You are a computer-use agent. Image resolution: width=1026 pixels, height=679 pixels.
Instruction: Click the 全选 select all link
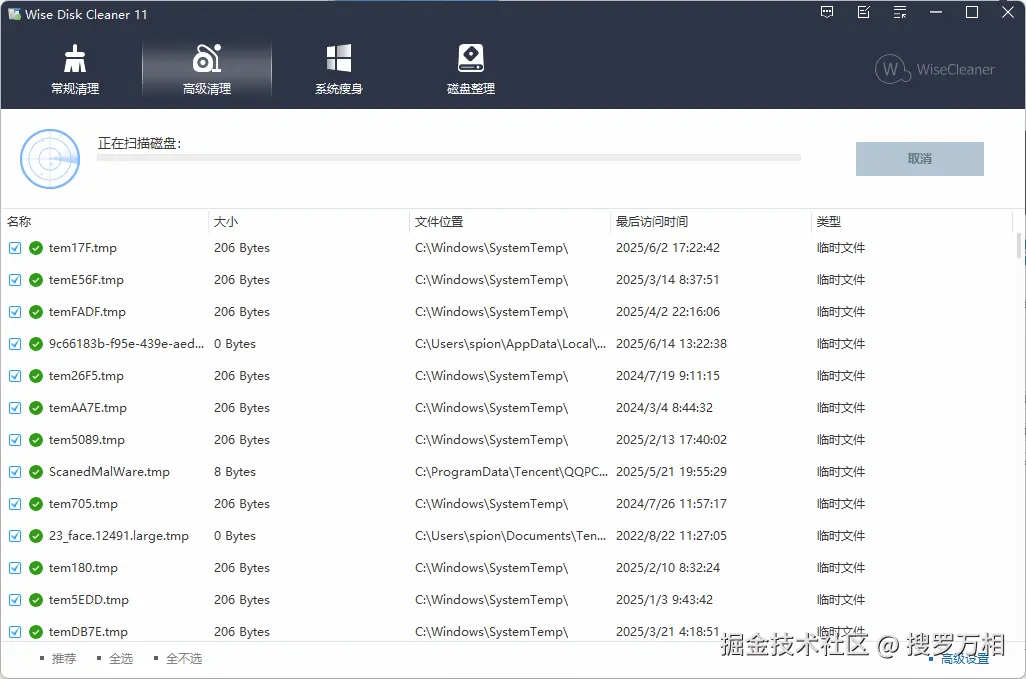(x=121, y=658)
